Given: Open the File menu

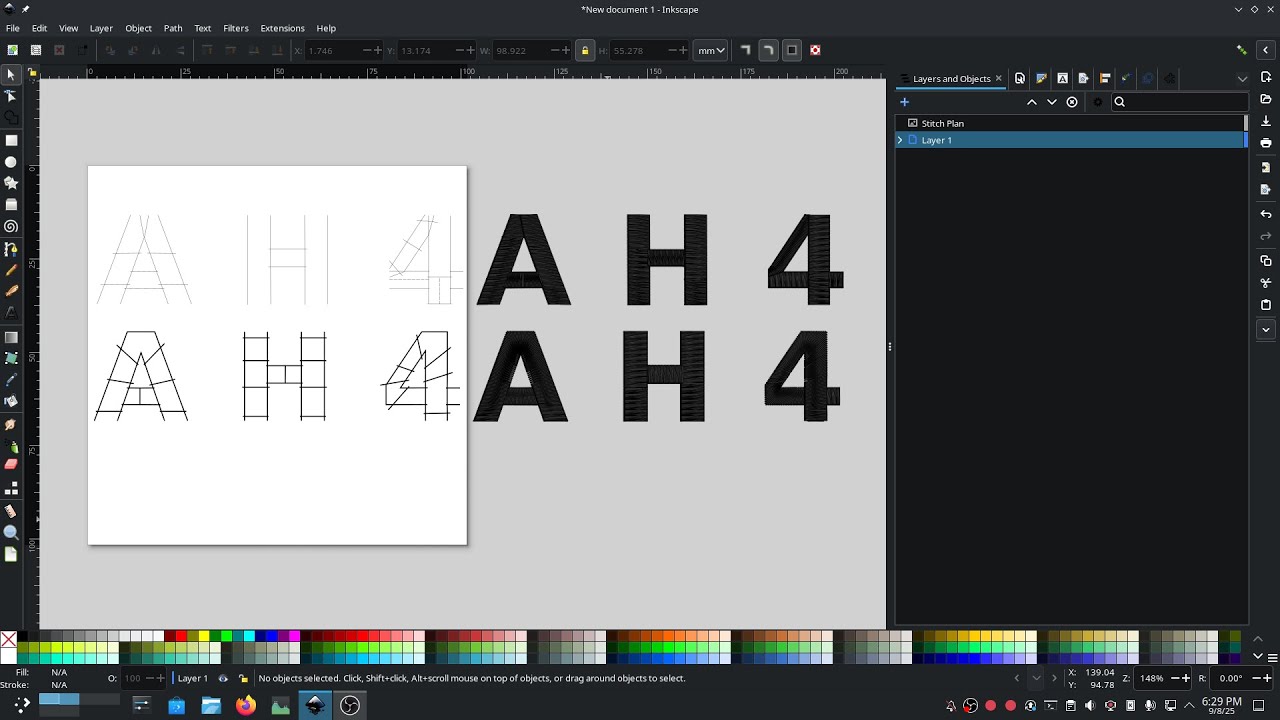Looking at the screenshot, I should point(13,28).
